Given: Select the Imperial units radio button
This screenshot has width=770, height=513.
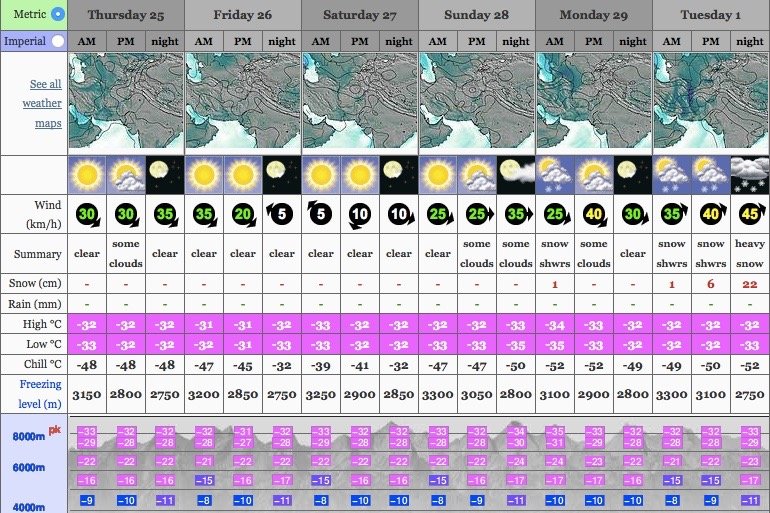Looking at the screenshot, I should 57,41.
